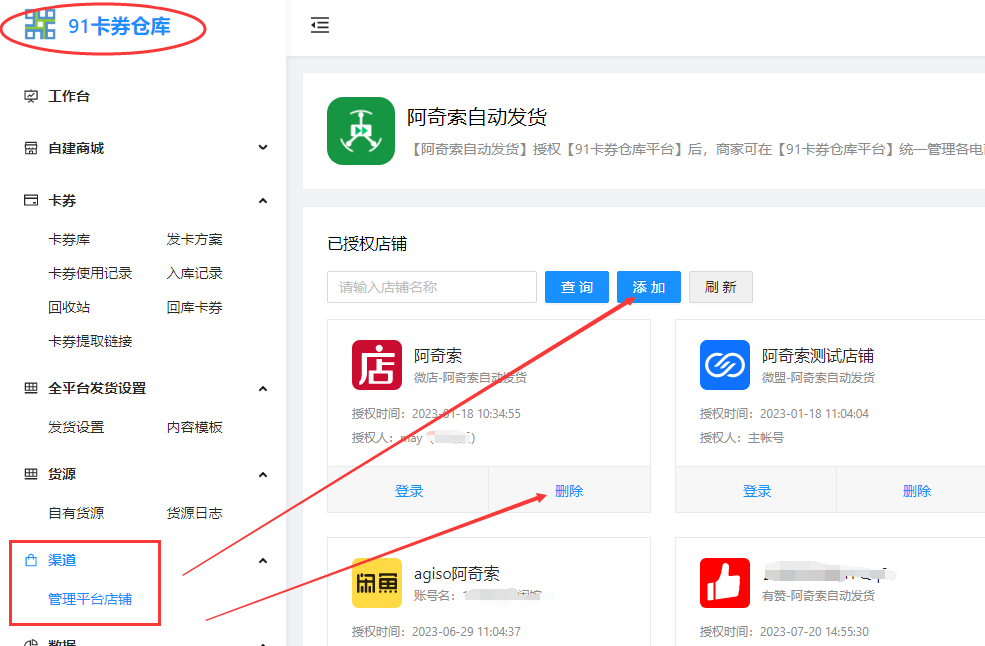985x646 pixels.
Task: Open 卡券提取链接 submenu item
Action: click(x=90, y=341)
